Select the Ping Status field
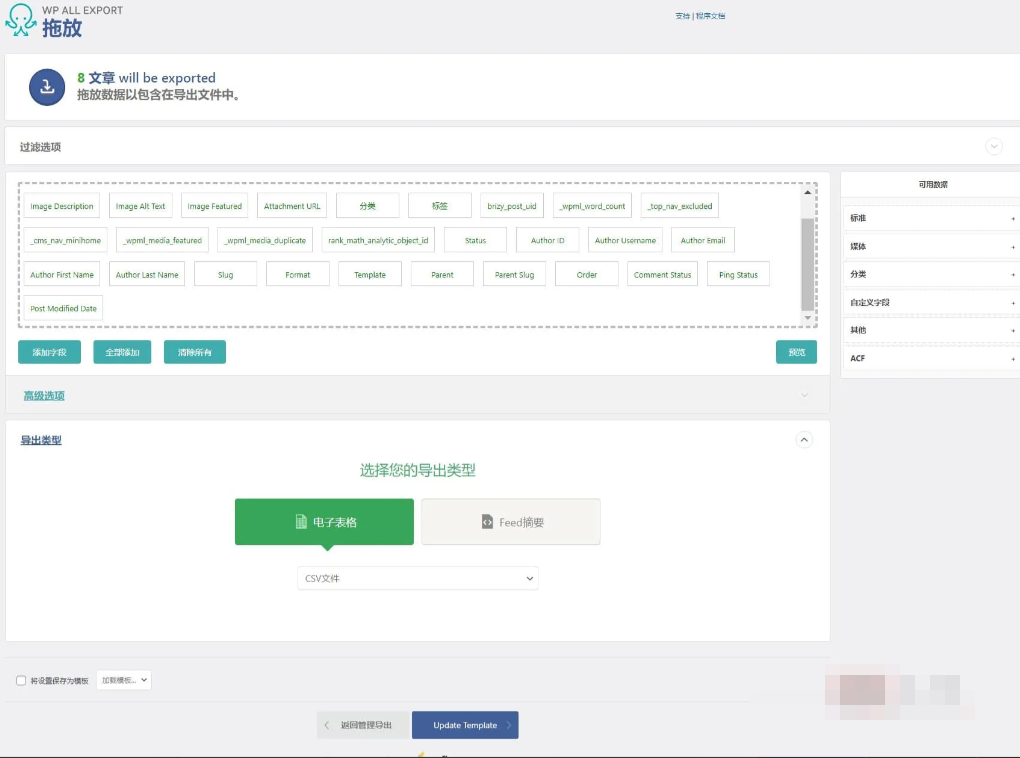Viewport: 1020px width, 758px height. pos(738,275)
